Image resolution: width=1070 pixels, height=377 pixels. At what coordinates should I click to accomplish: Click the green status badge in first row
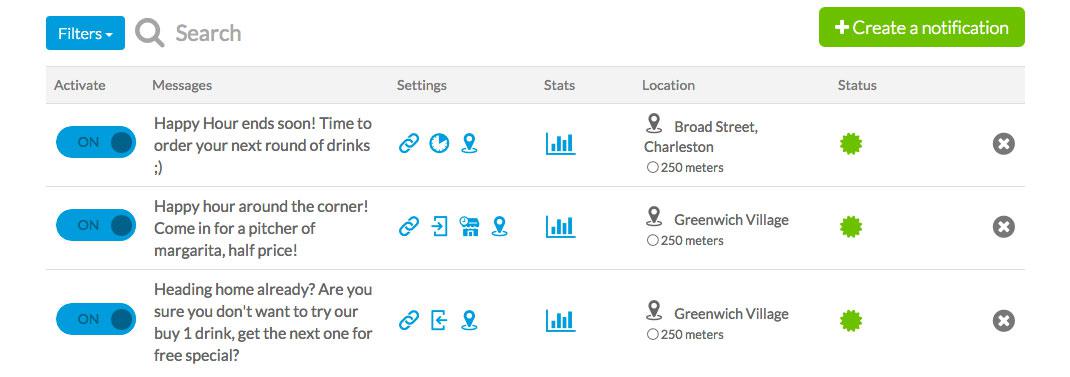851,143
